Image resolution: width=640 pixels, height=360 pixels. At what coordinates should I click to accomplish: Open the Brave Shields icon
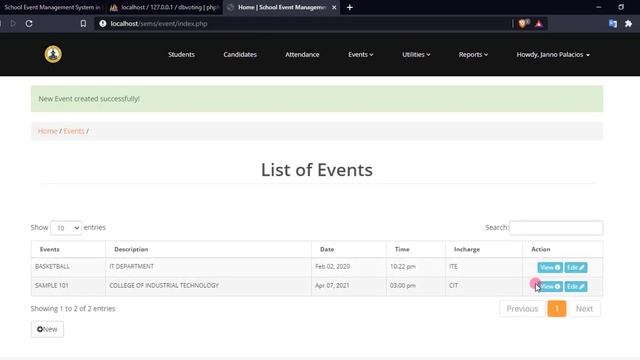523,24
